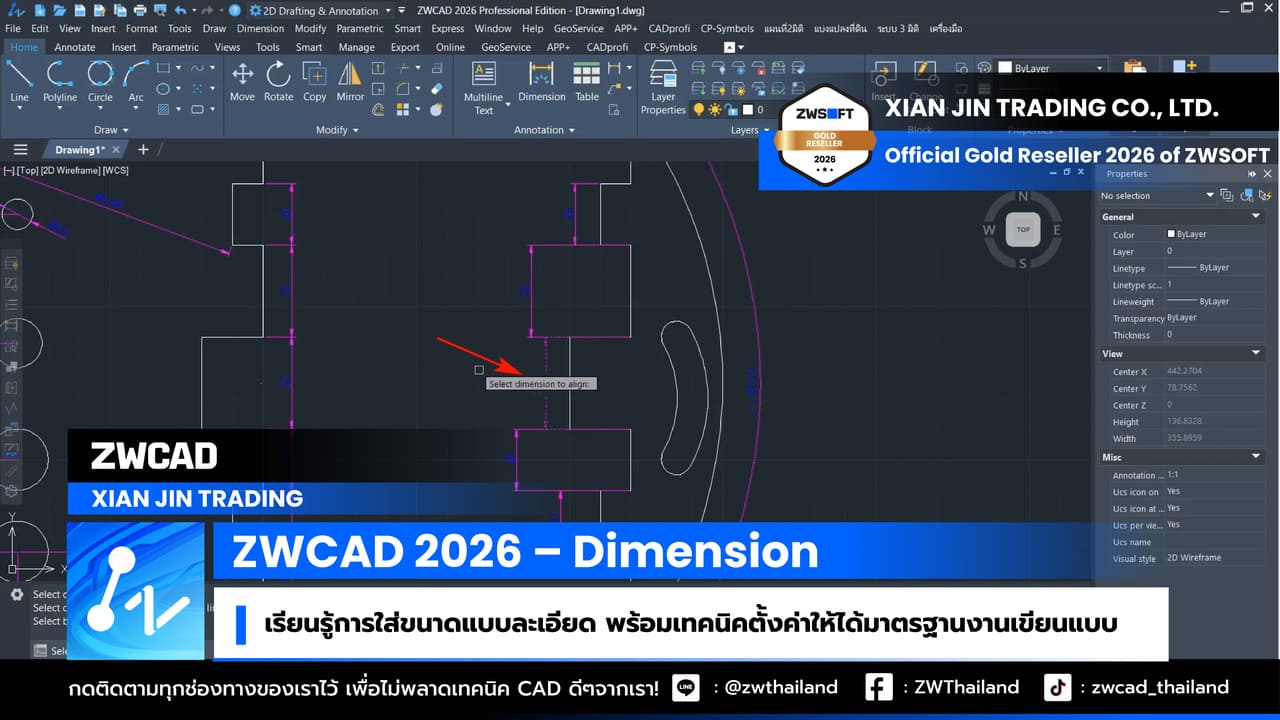The image size is (1280, 720).
Task: Click the current layer color swatch in Layers panel
Action: click(x=747, y=109)
